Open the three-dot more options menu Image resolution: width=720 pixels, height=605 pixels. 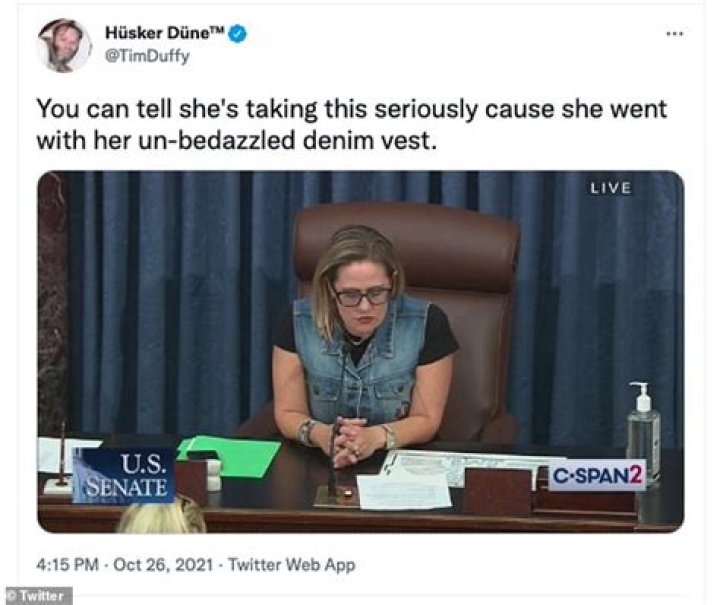pyautogui.click(x=675, y=34)
